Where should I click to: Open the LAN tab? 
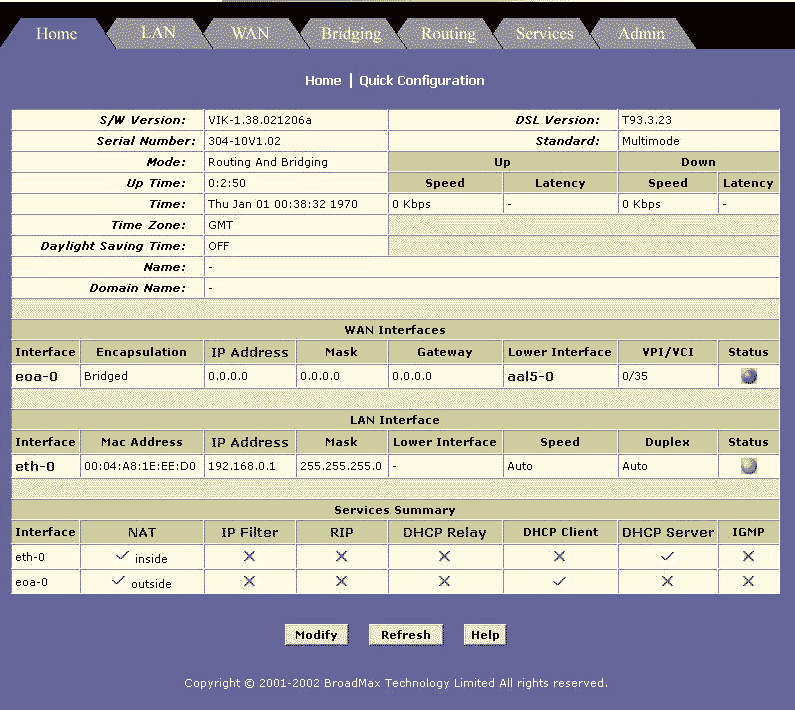pos(158,33)
